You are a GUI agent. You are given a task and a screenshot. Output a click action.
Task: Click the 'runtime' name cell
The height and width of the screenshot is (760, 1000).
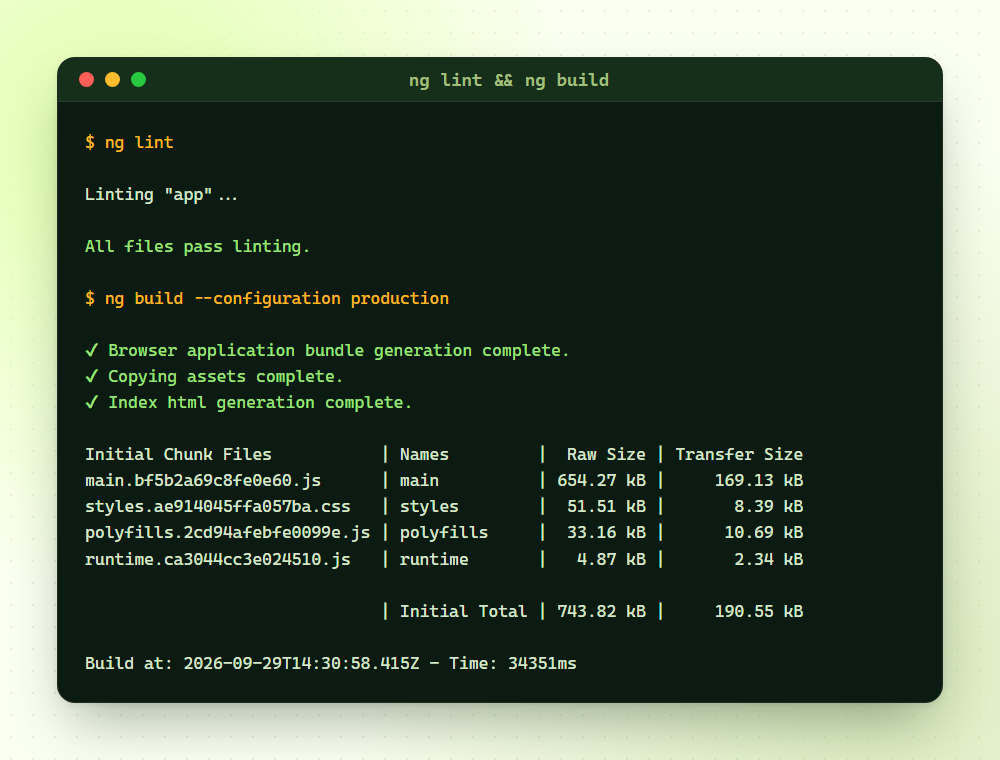point(434,560)
